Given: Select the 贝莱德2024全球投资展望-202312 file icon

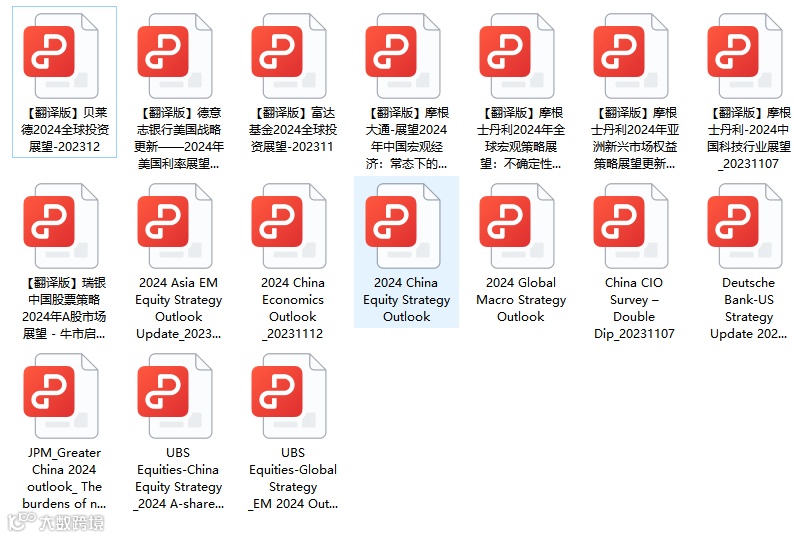Looking at the screenshot, I should coord(61,56).
